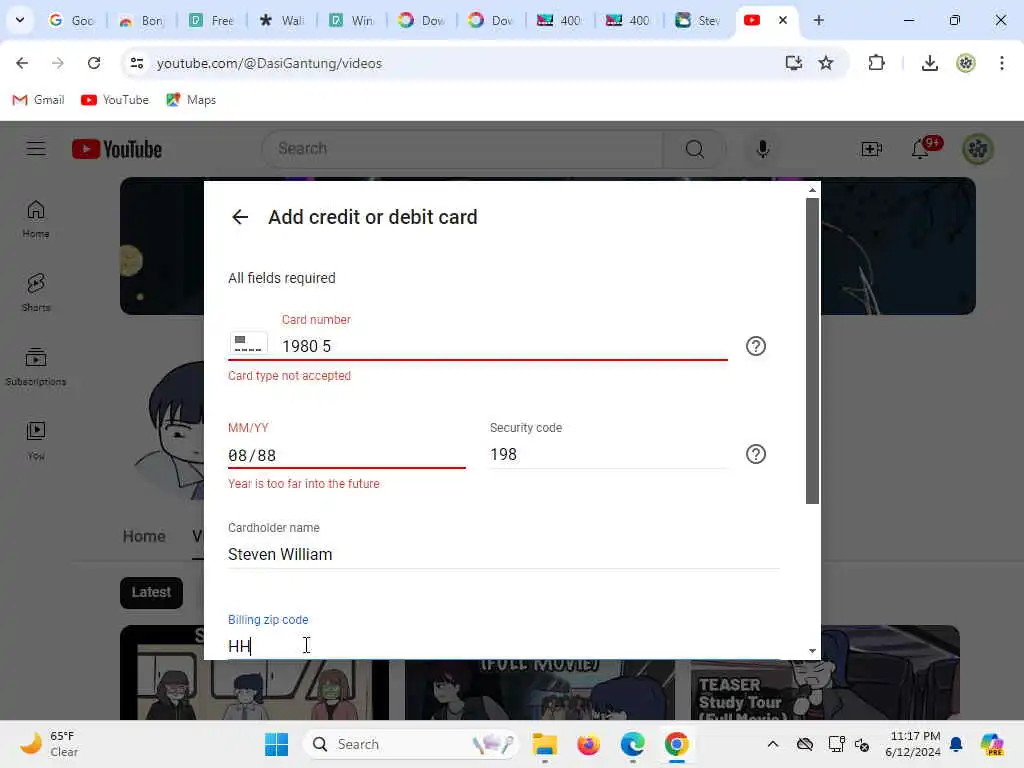Open the TEASER Study Tour video thumbnail
The width and height of the screenshot is (1024, 768).
pos(825,673)
